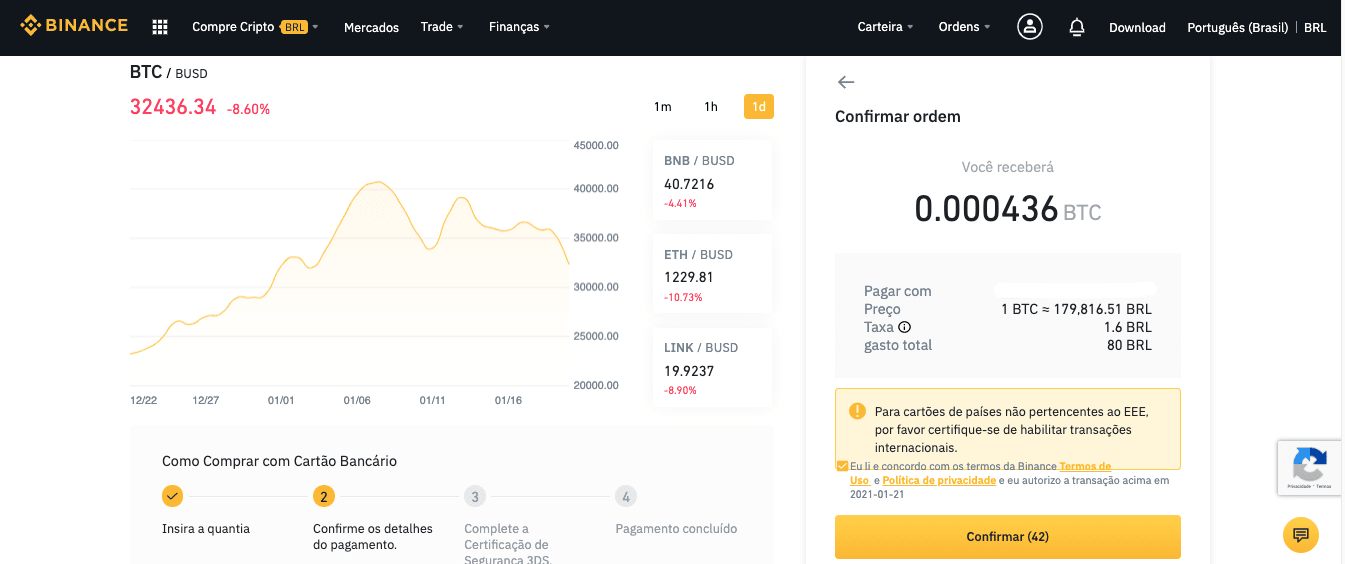Click Confirme os detalhes do pagamento label
1345x564 pixels.
click(373, 536)
